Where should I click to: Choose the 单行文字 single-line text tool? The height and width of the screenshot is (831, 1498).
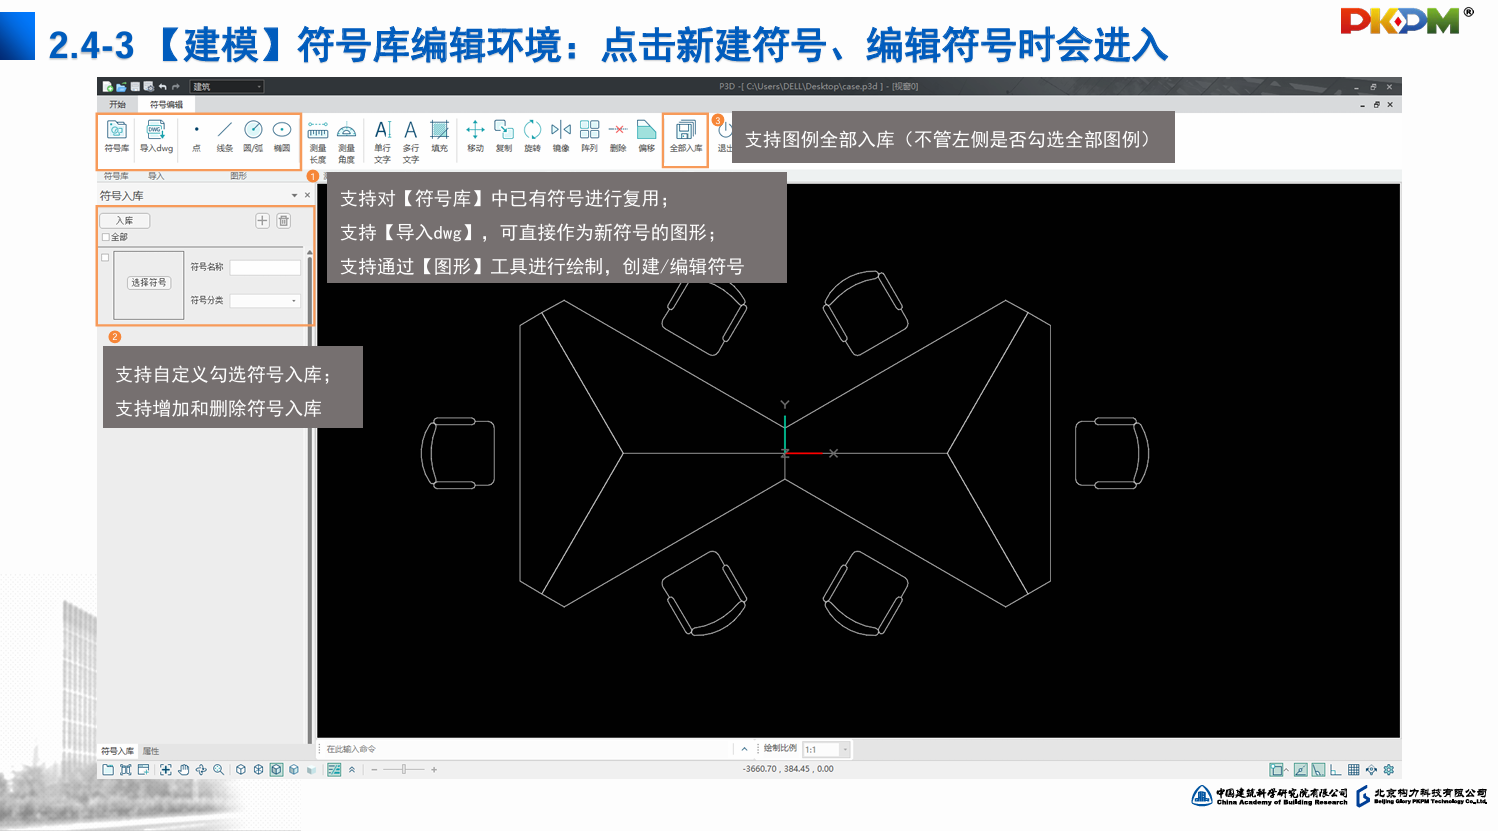click(x=382, y=142)
